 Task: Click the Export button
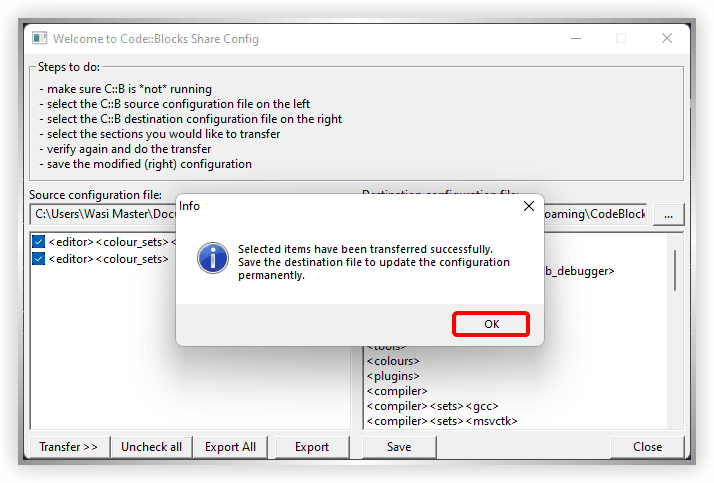tap(312, 447)
